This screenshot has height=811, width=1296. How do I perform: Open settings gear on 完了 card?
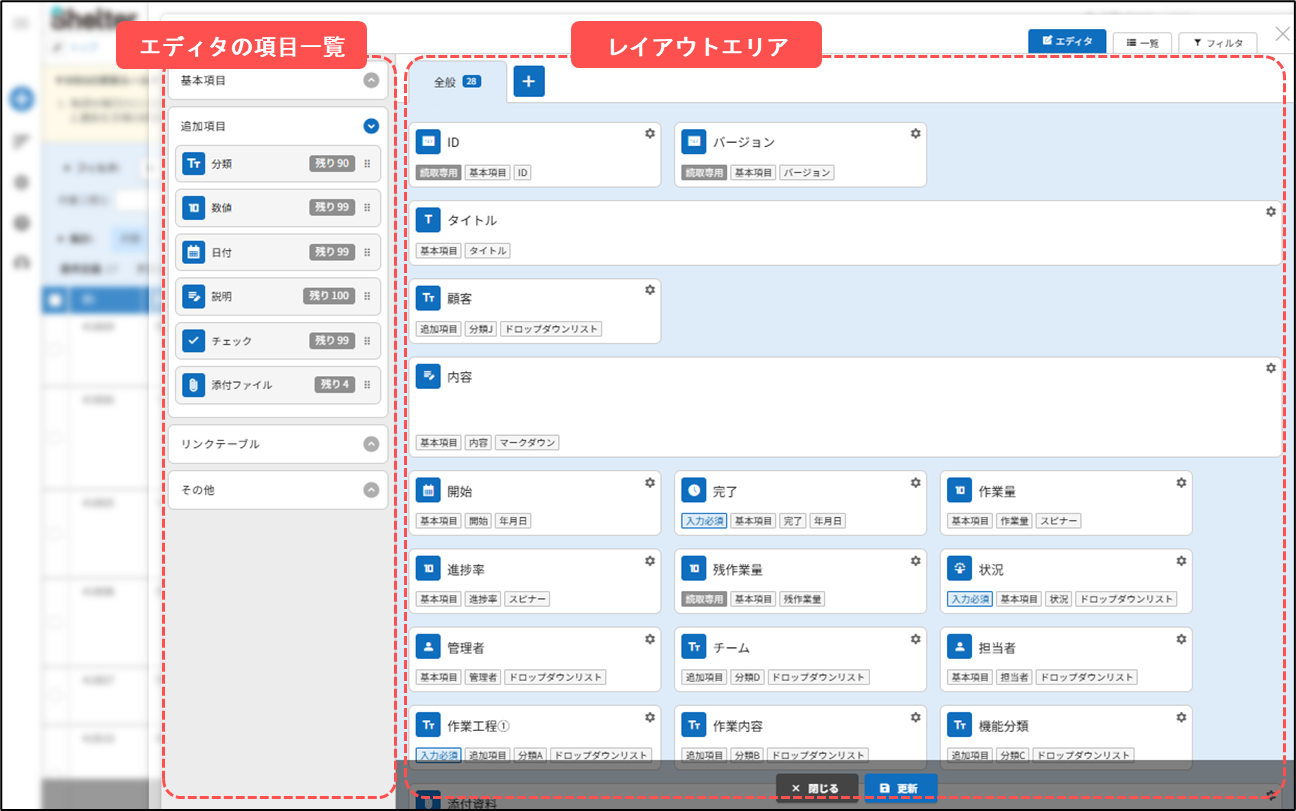coord(915,482)
